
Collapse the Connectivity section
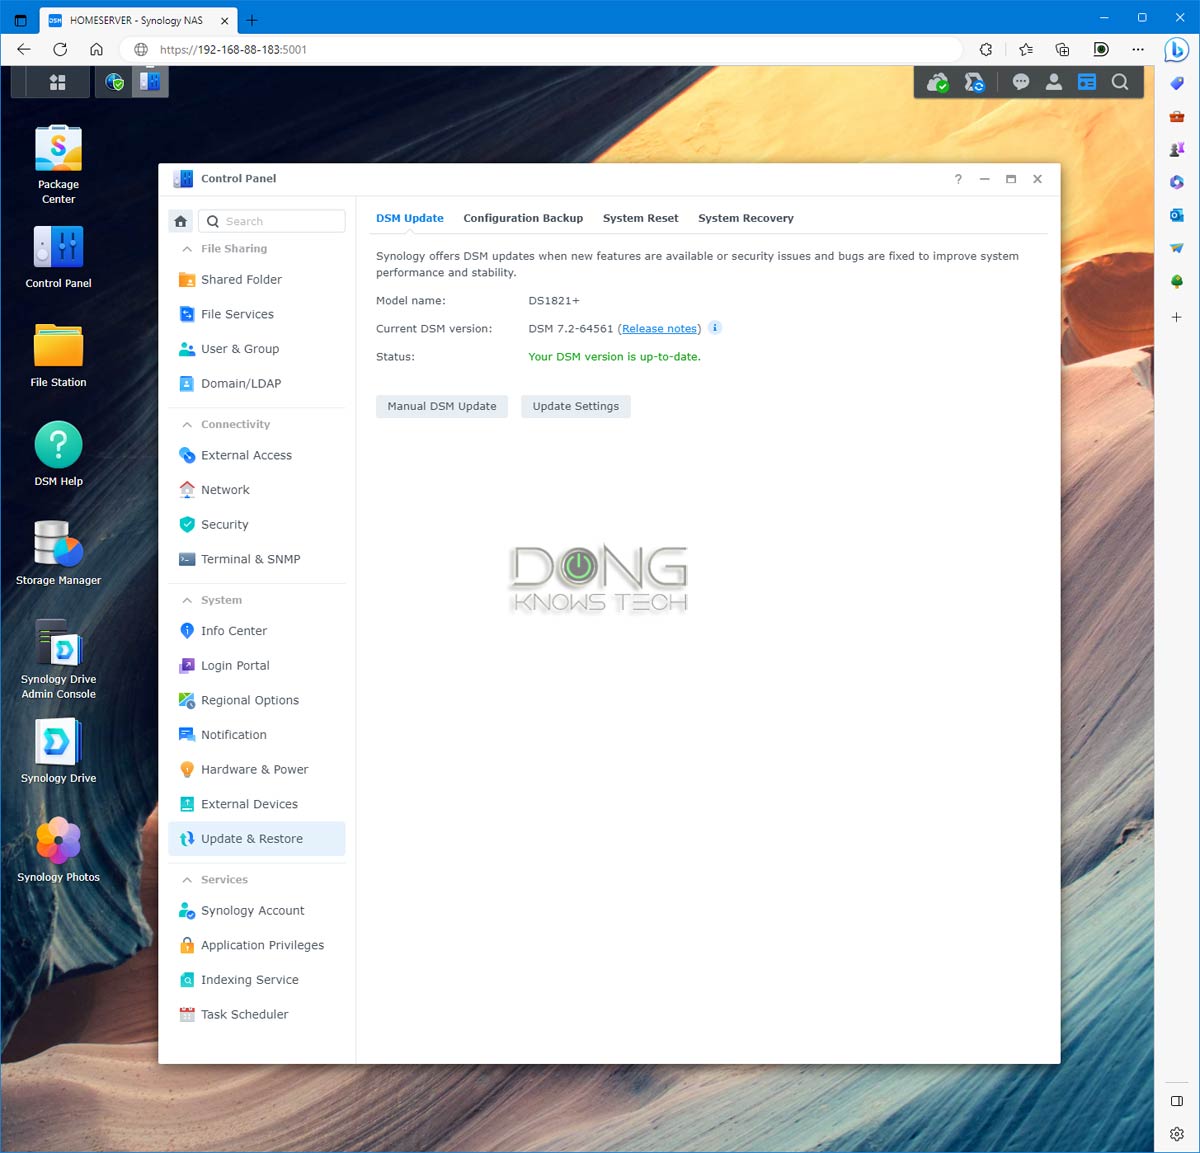[x=187, y=425]
